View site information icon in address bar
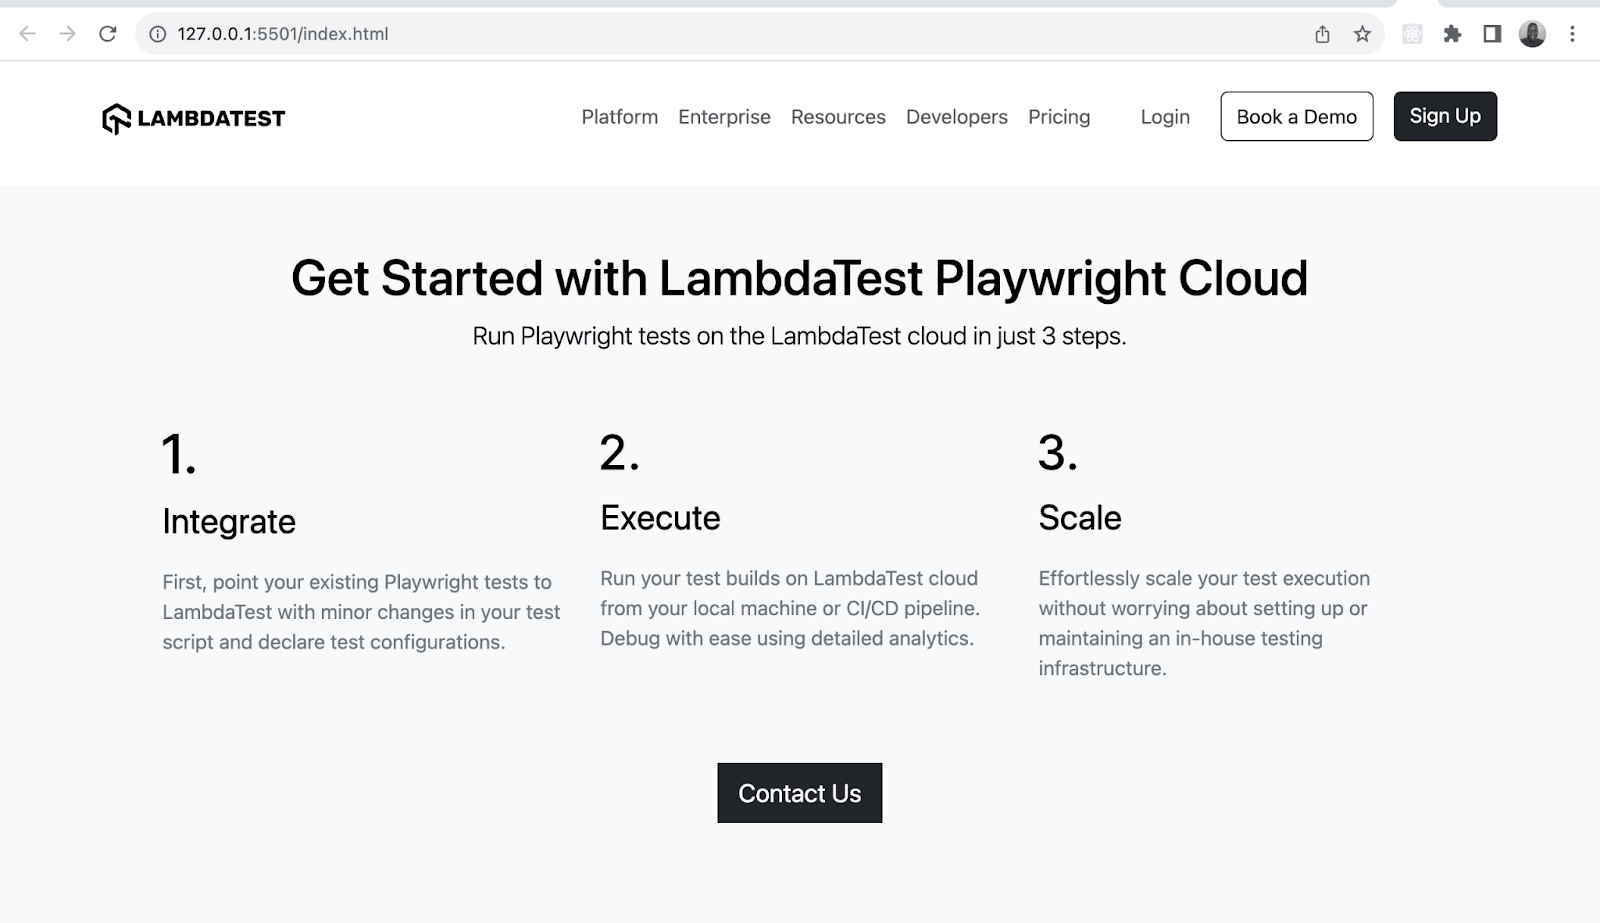The width and height of the screenshot is (1600, 923). tap(158, 34)
